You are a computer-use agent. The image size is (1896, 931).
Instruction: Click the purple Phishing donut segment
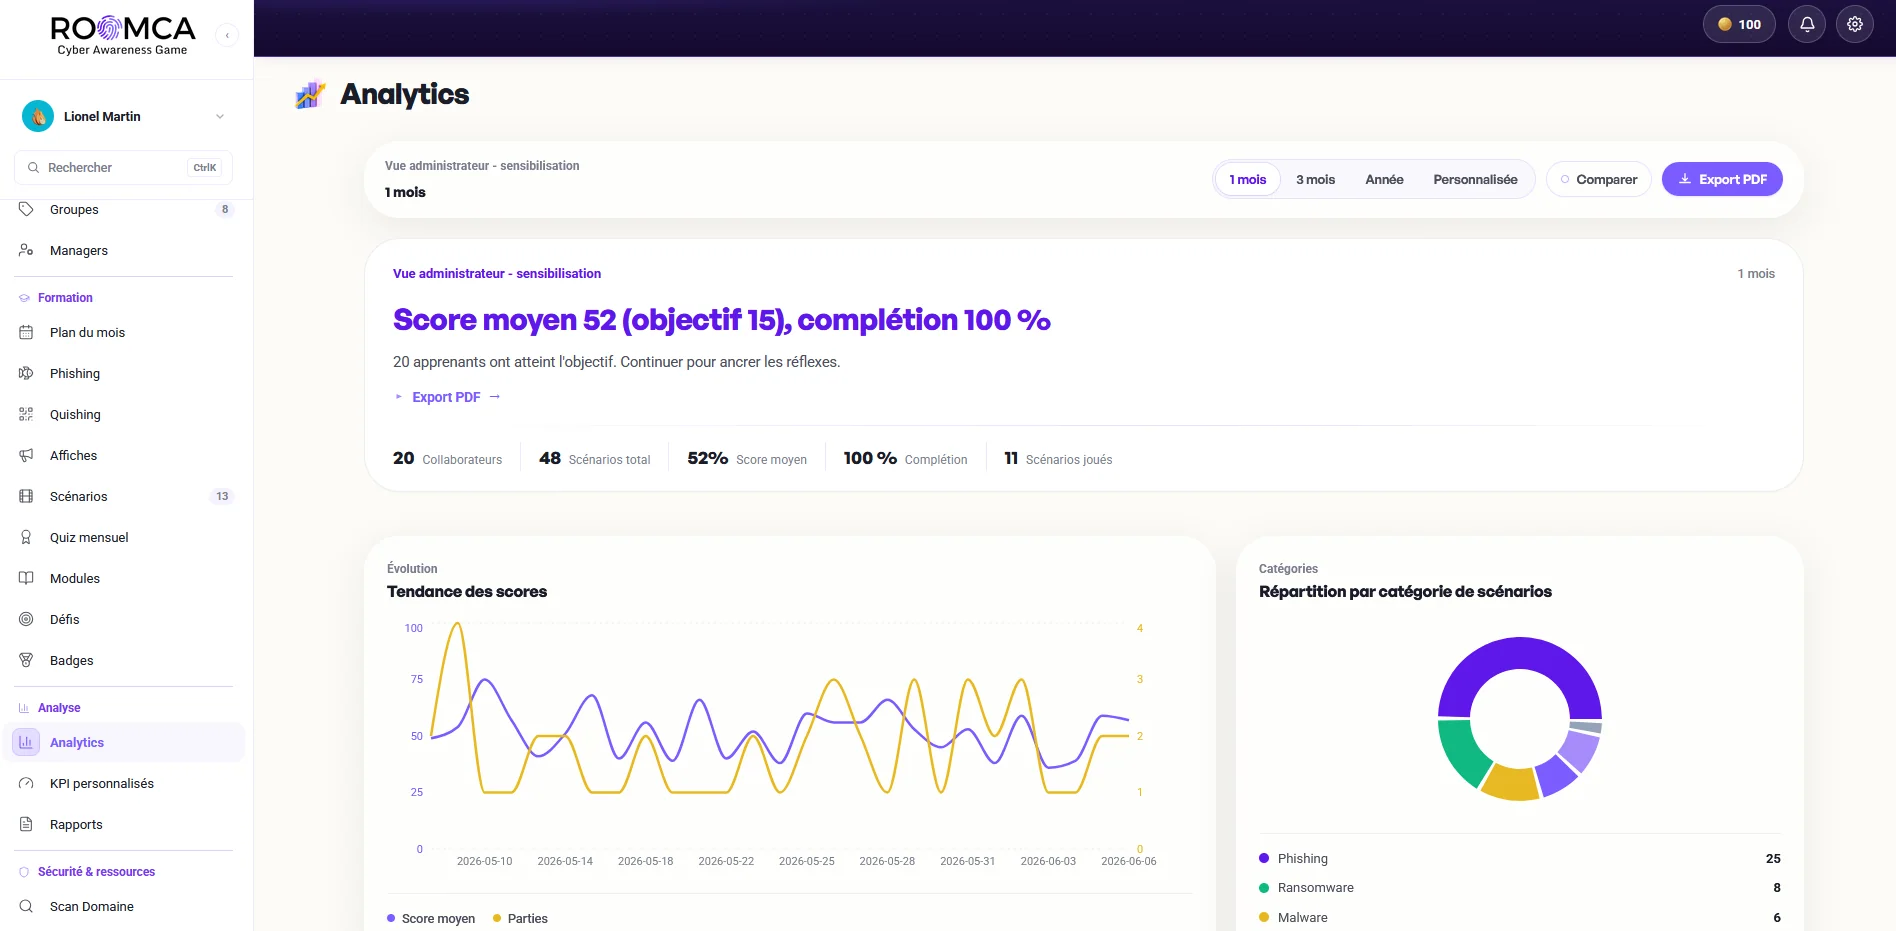tap(1519, 655)
